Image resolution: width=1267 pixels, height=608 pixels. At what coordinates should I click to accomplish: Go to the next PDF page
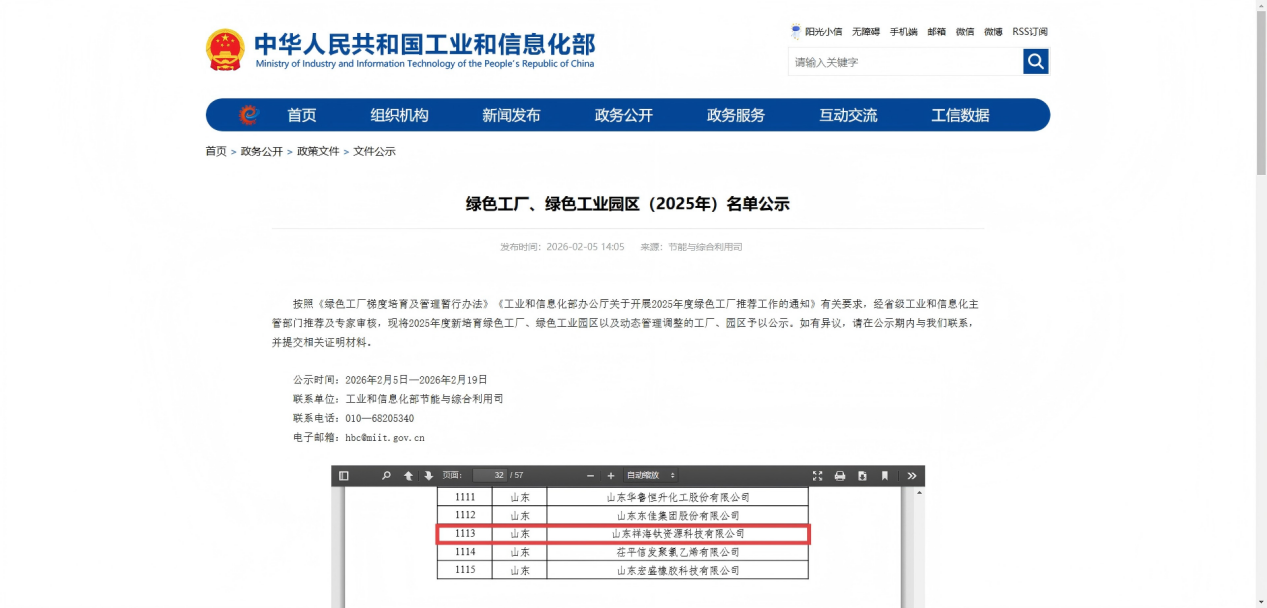pyautogui.click(x=428, y=476)
